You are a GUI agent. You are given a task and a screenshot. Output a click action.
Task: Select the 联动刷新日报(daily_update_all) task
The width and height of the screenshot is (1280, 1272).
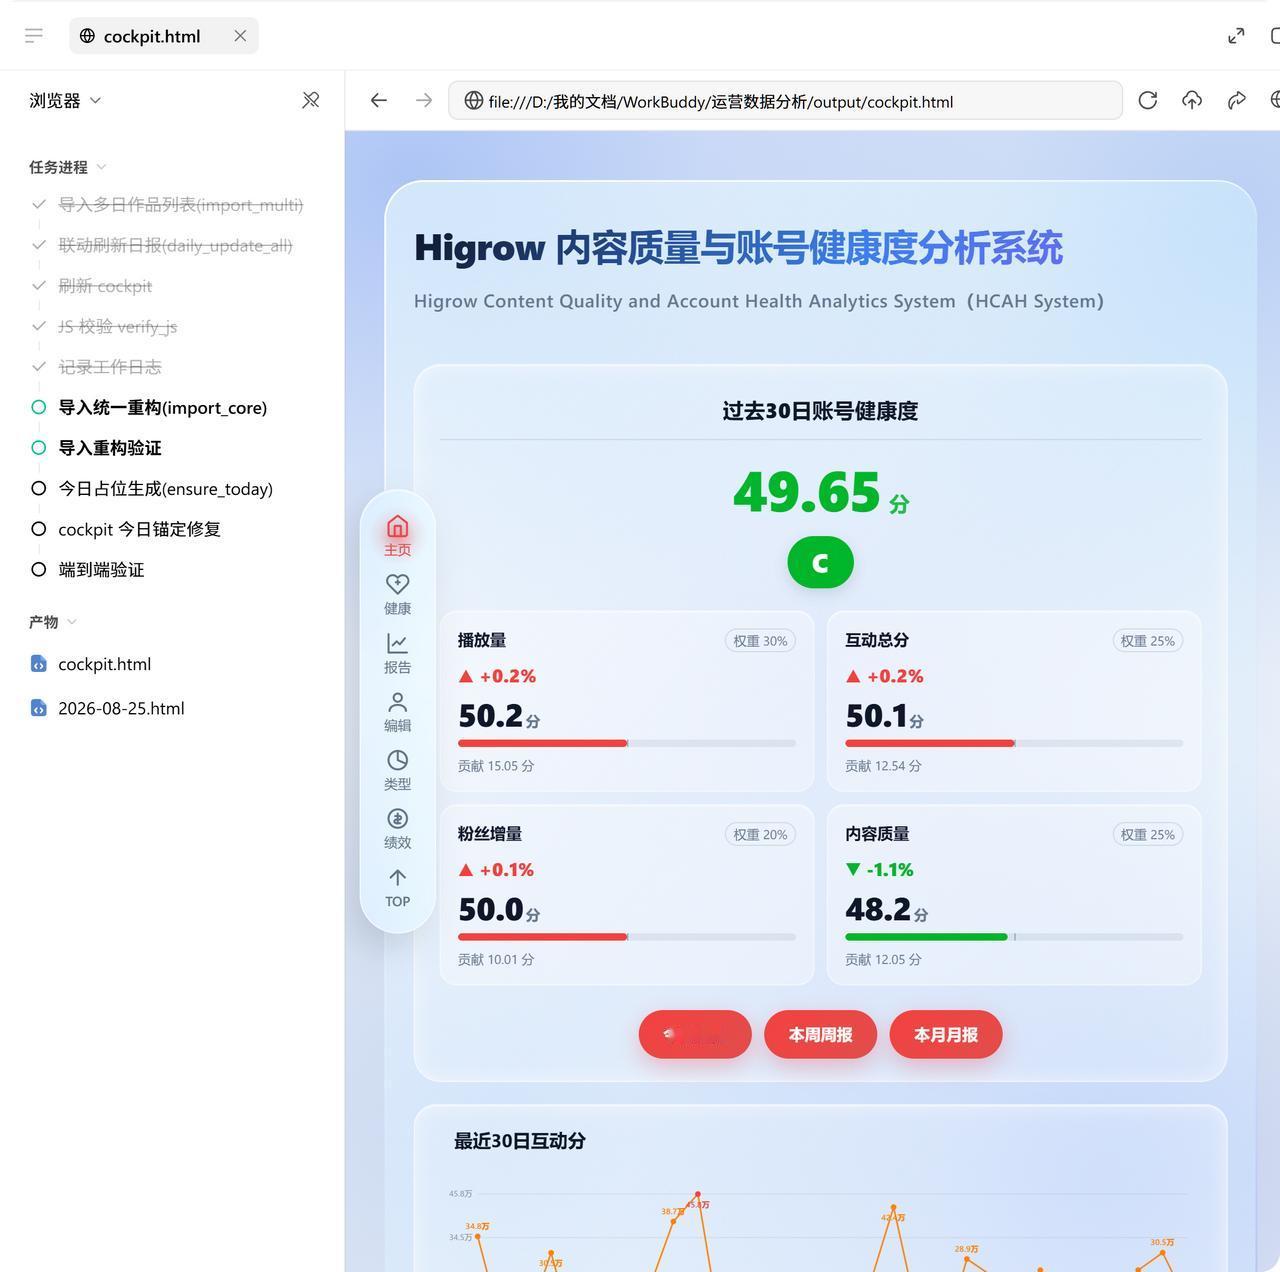coord(175,245)
